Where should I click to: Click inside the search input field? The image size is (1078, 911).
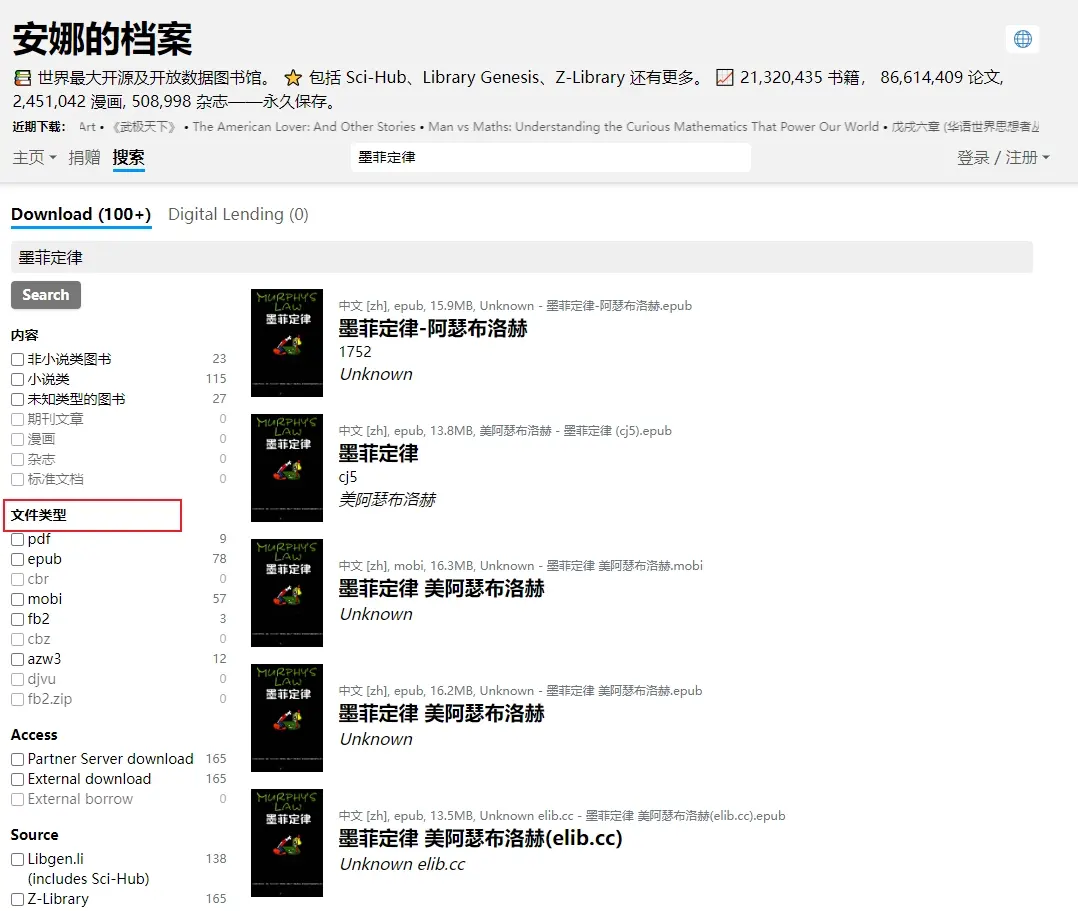point(550,157)
